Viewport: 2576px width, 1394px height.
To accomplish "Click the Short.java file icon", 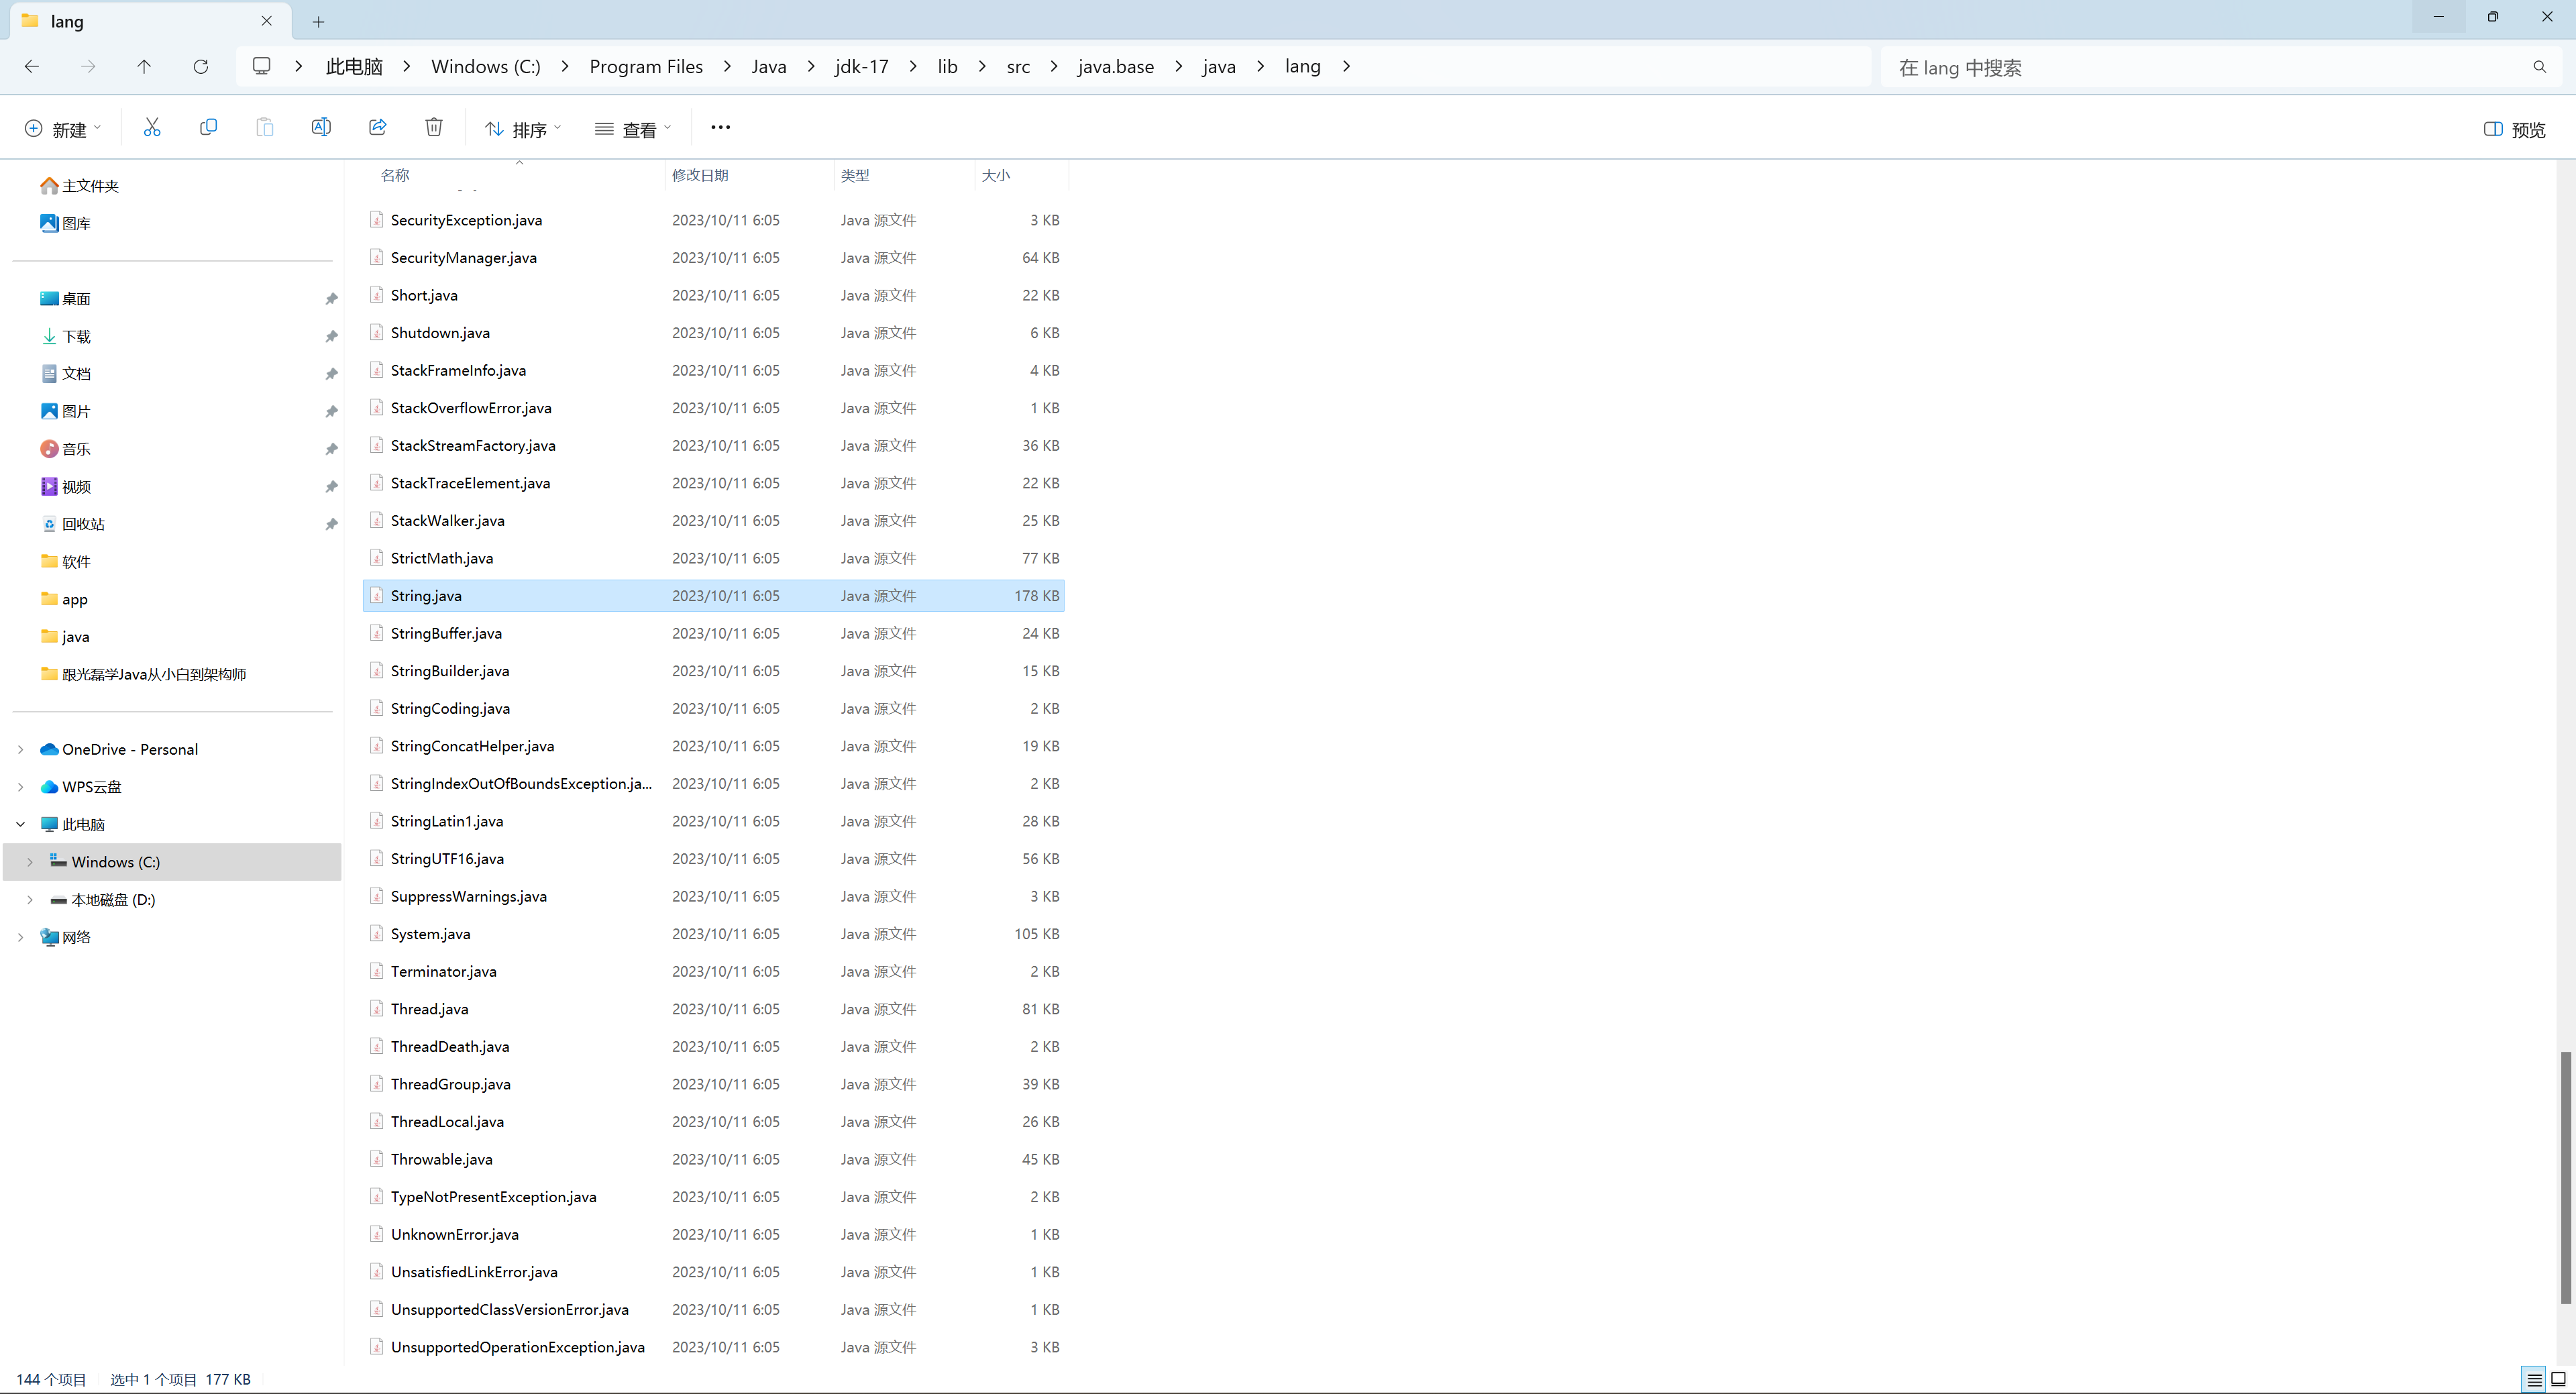I will [x=376, y=295].
